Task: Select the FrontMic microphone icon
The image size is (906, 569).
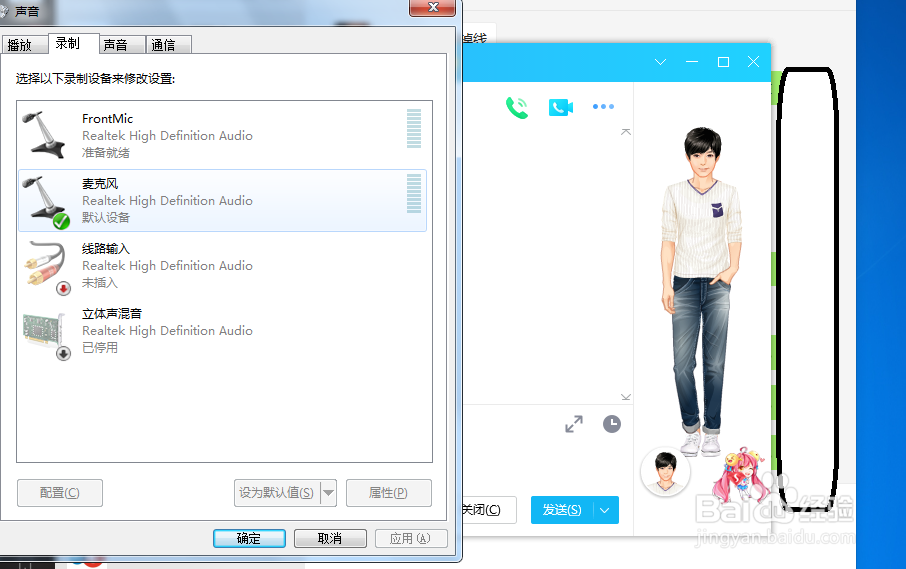Action: click(x=44, y=135)
